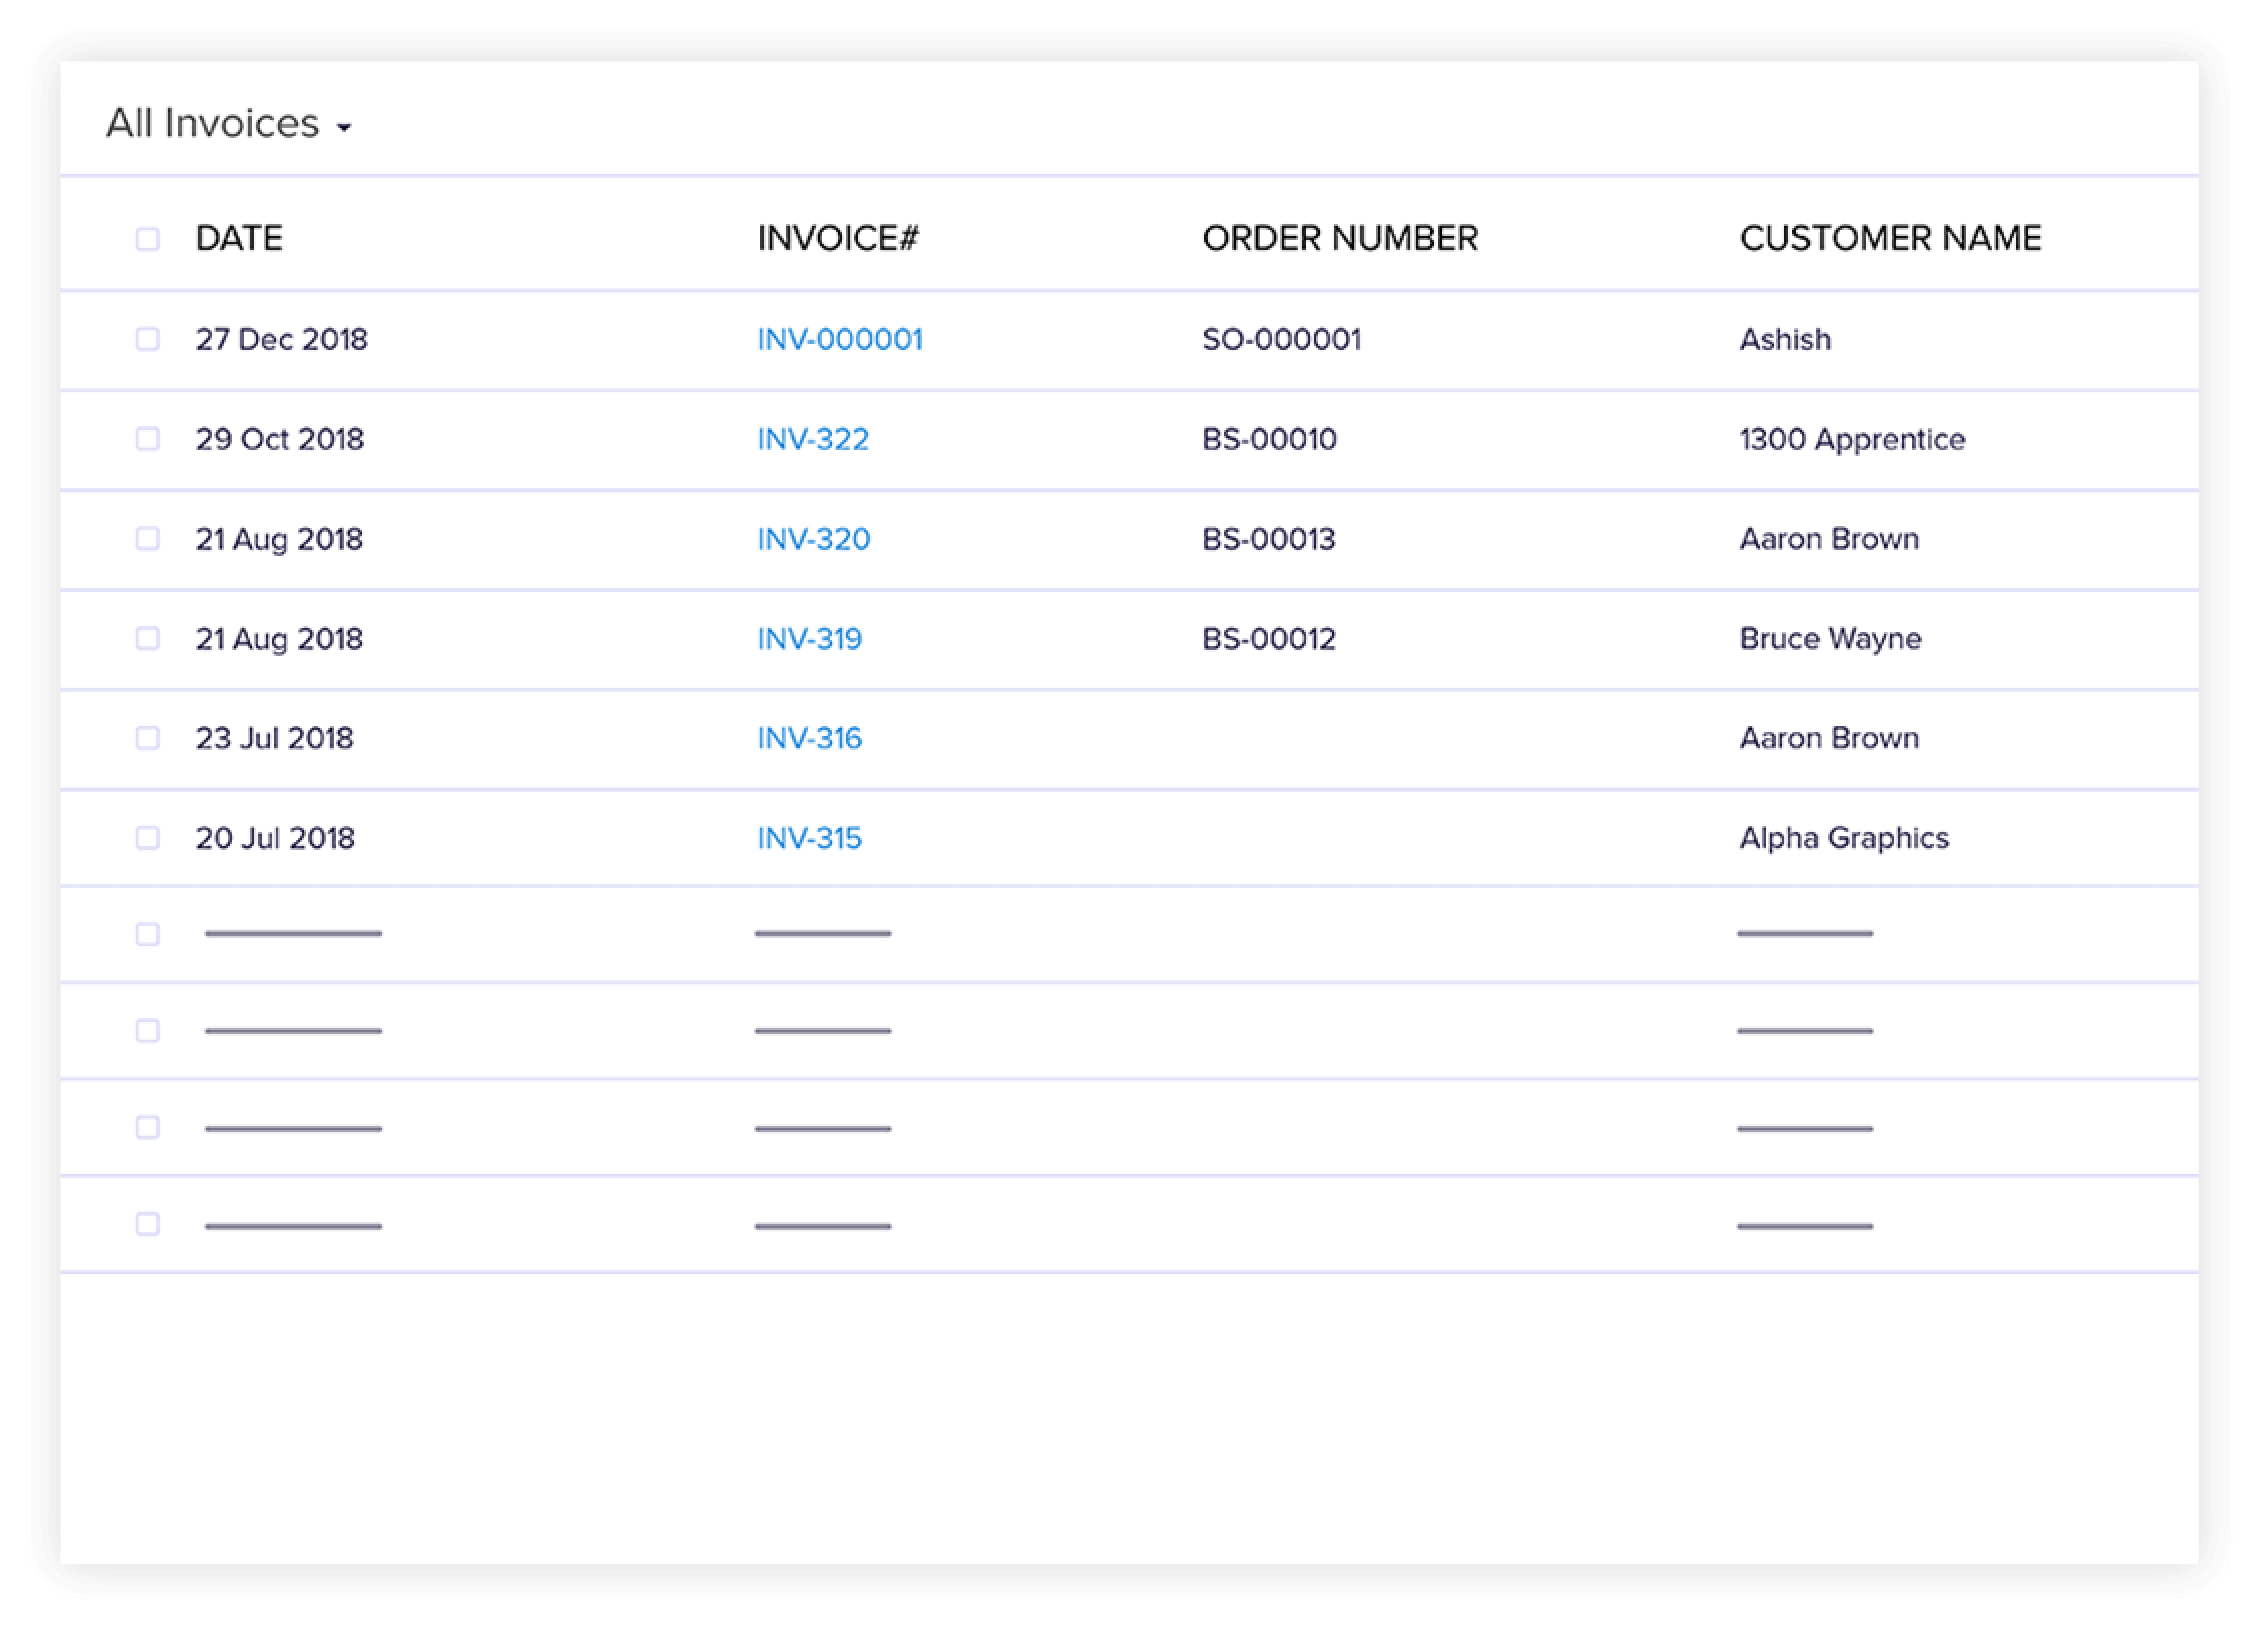The height and width of the screenshot is (1626, 2260).
Task: Check the first placeholder row checkbox
Action: tap(147, 934)
